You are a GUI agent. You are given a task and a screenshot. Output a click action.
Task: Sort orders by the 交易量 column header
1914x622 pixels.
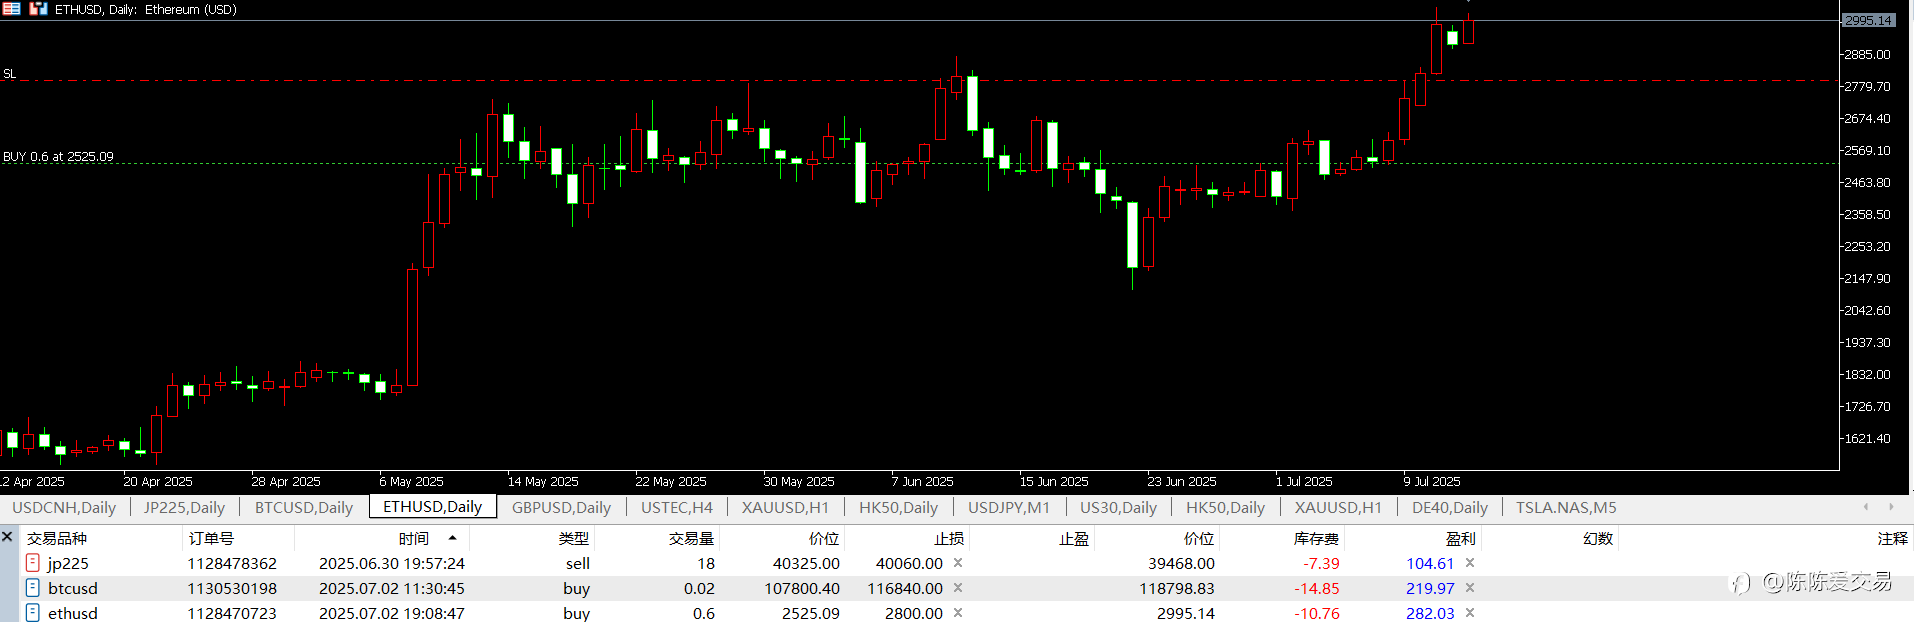(x=692, y=538)
